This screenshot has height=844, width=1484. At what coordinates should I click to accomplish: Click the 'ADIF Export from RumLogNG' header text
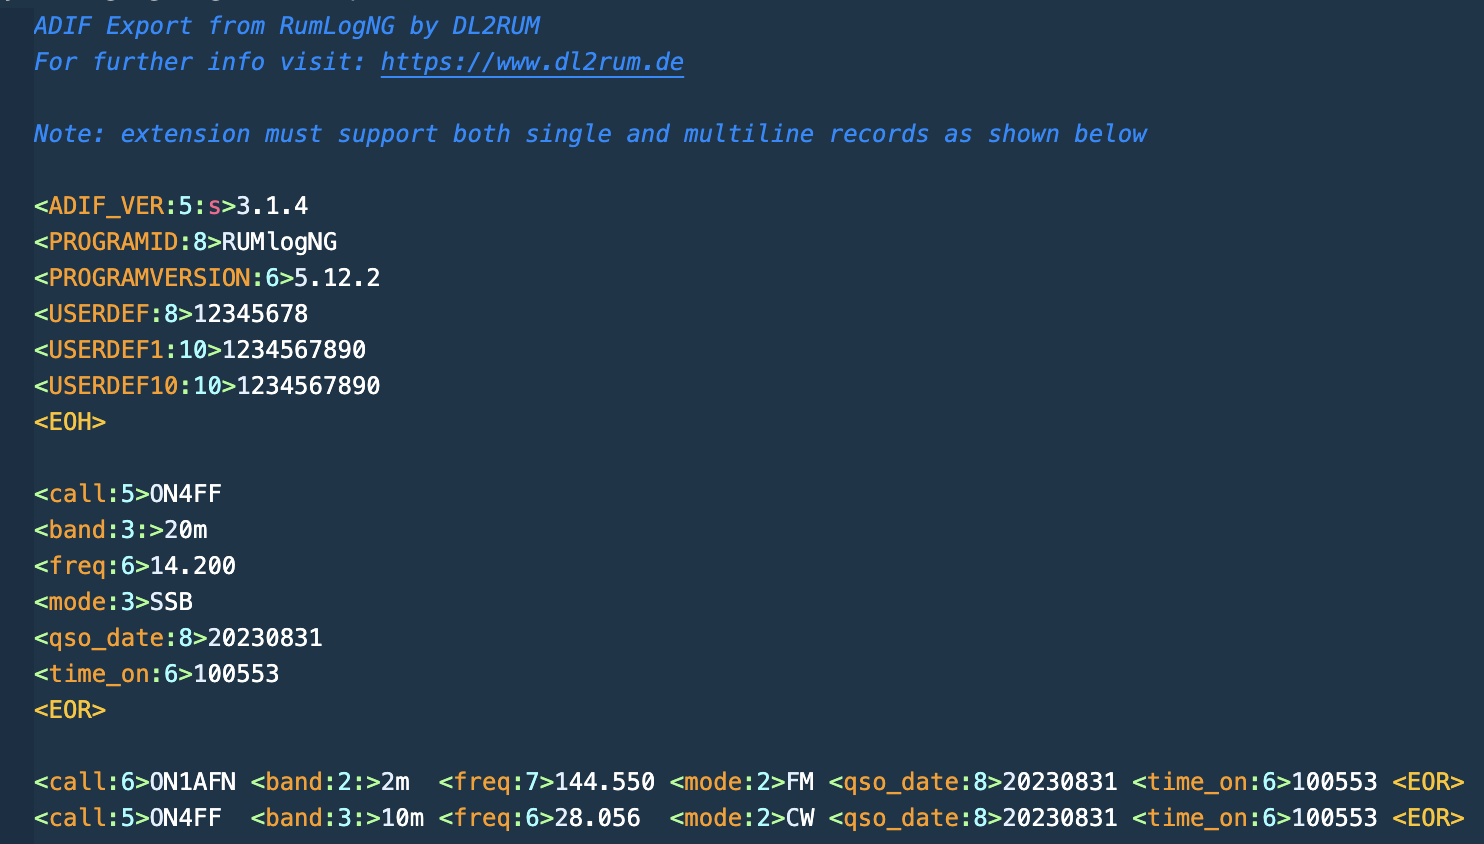click(x=287, y=26)
